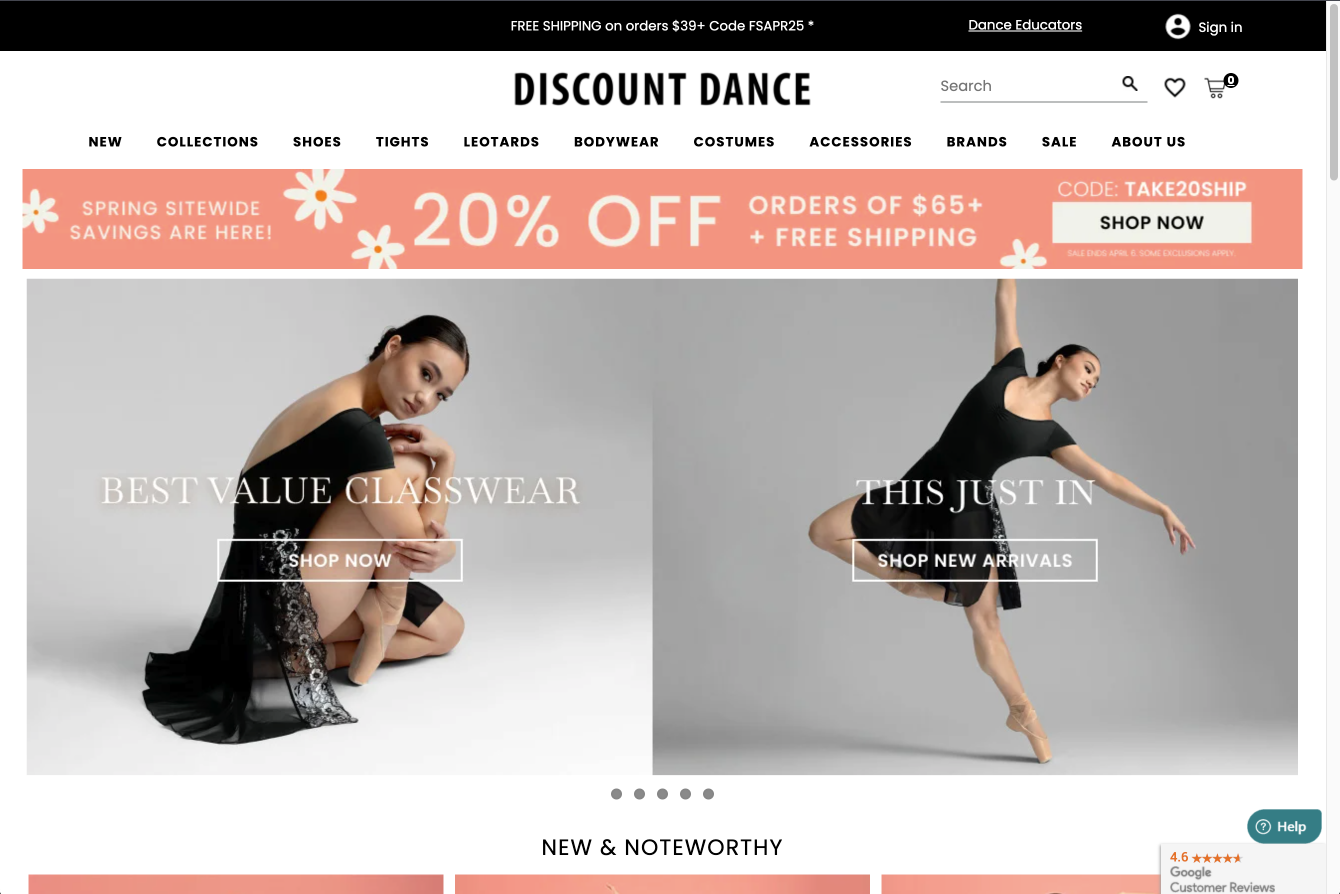The height and width of the screenshot is (894, 1340).
Task: Click Shop New Arrivals button
Action: pyautogui.click(x=975, y=560)
